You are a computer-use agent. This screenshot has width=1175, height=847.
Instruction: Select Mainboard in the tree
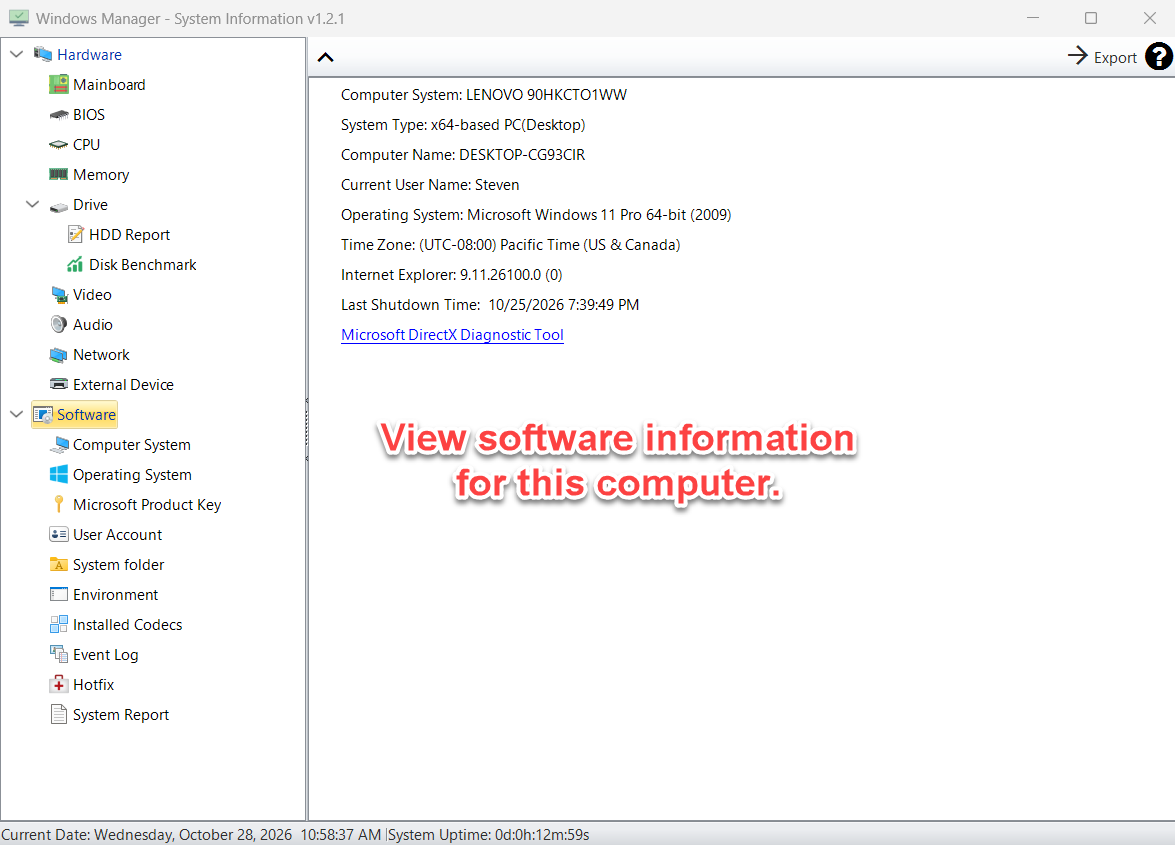pos(109,85)
